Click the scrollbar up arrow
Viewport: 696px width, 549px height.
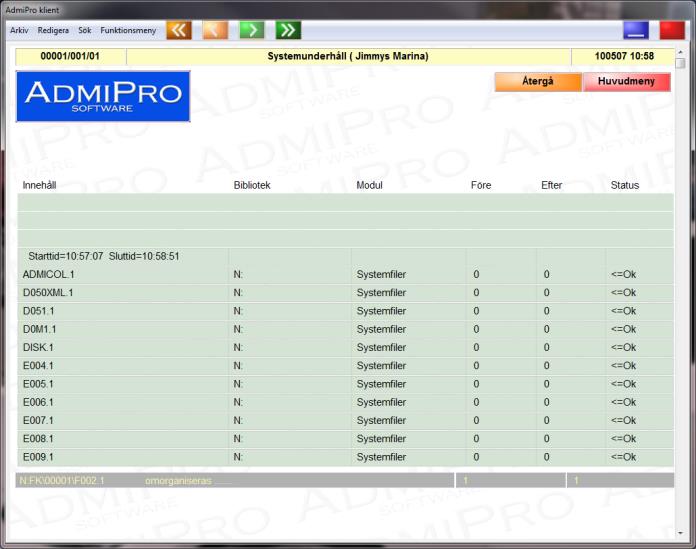click(680, 52)
